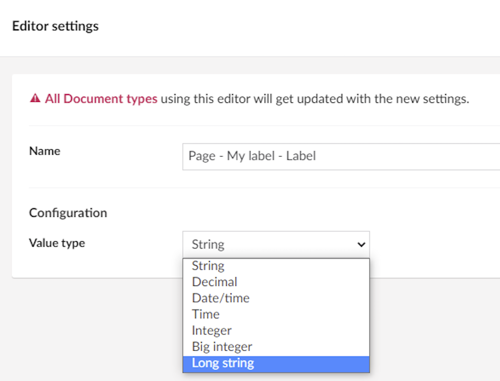
Task: Collapse the dropdown using the chevron arrow
Action: 361,245
